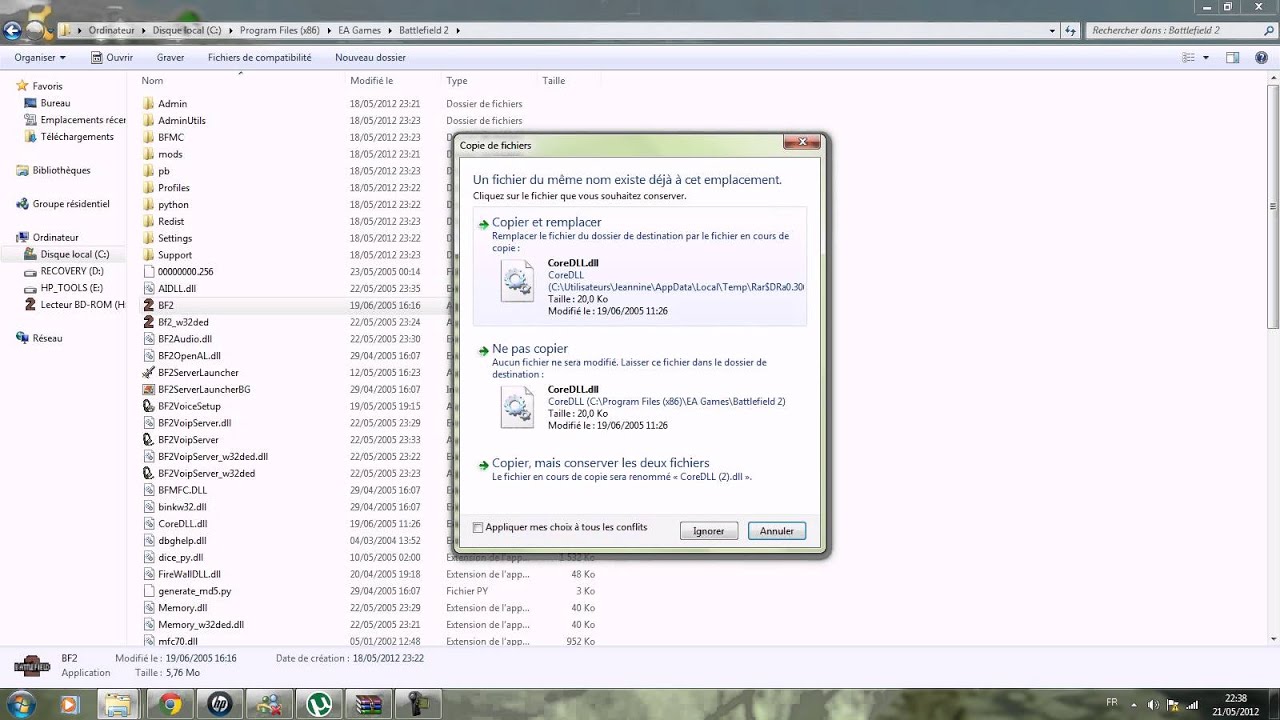Select the Admin folder icon
1280x720 pixels.
(149, 104)
